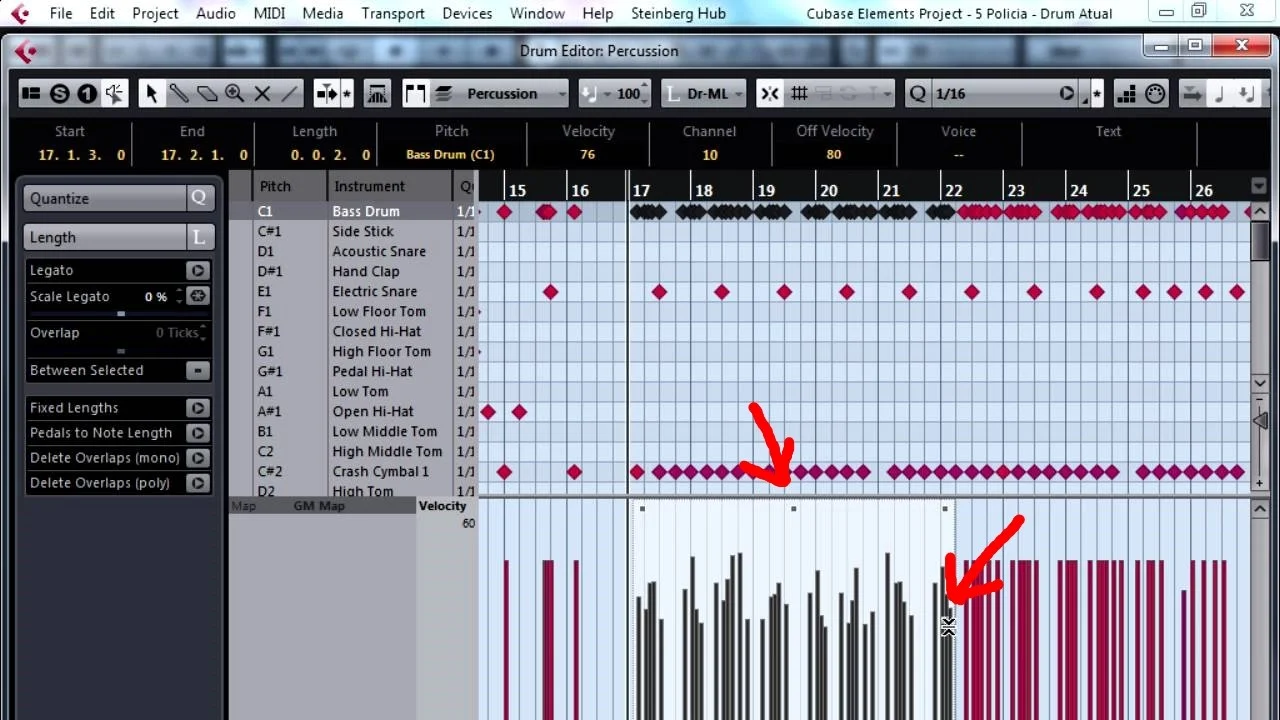Click the Overlap slider
The image size is (1280, 720).
(120, 350)
